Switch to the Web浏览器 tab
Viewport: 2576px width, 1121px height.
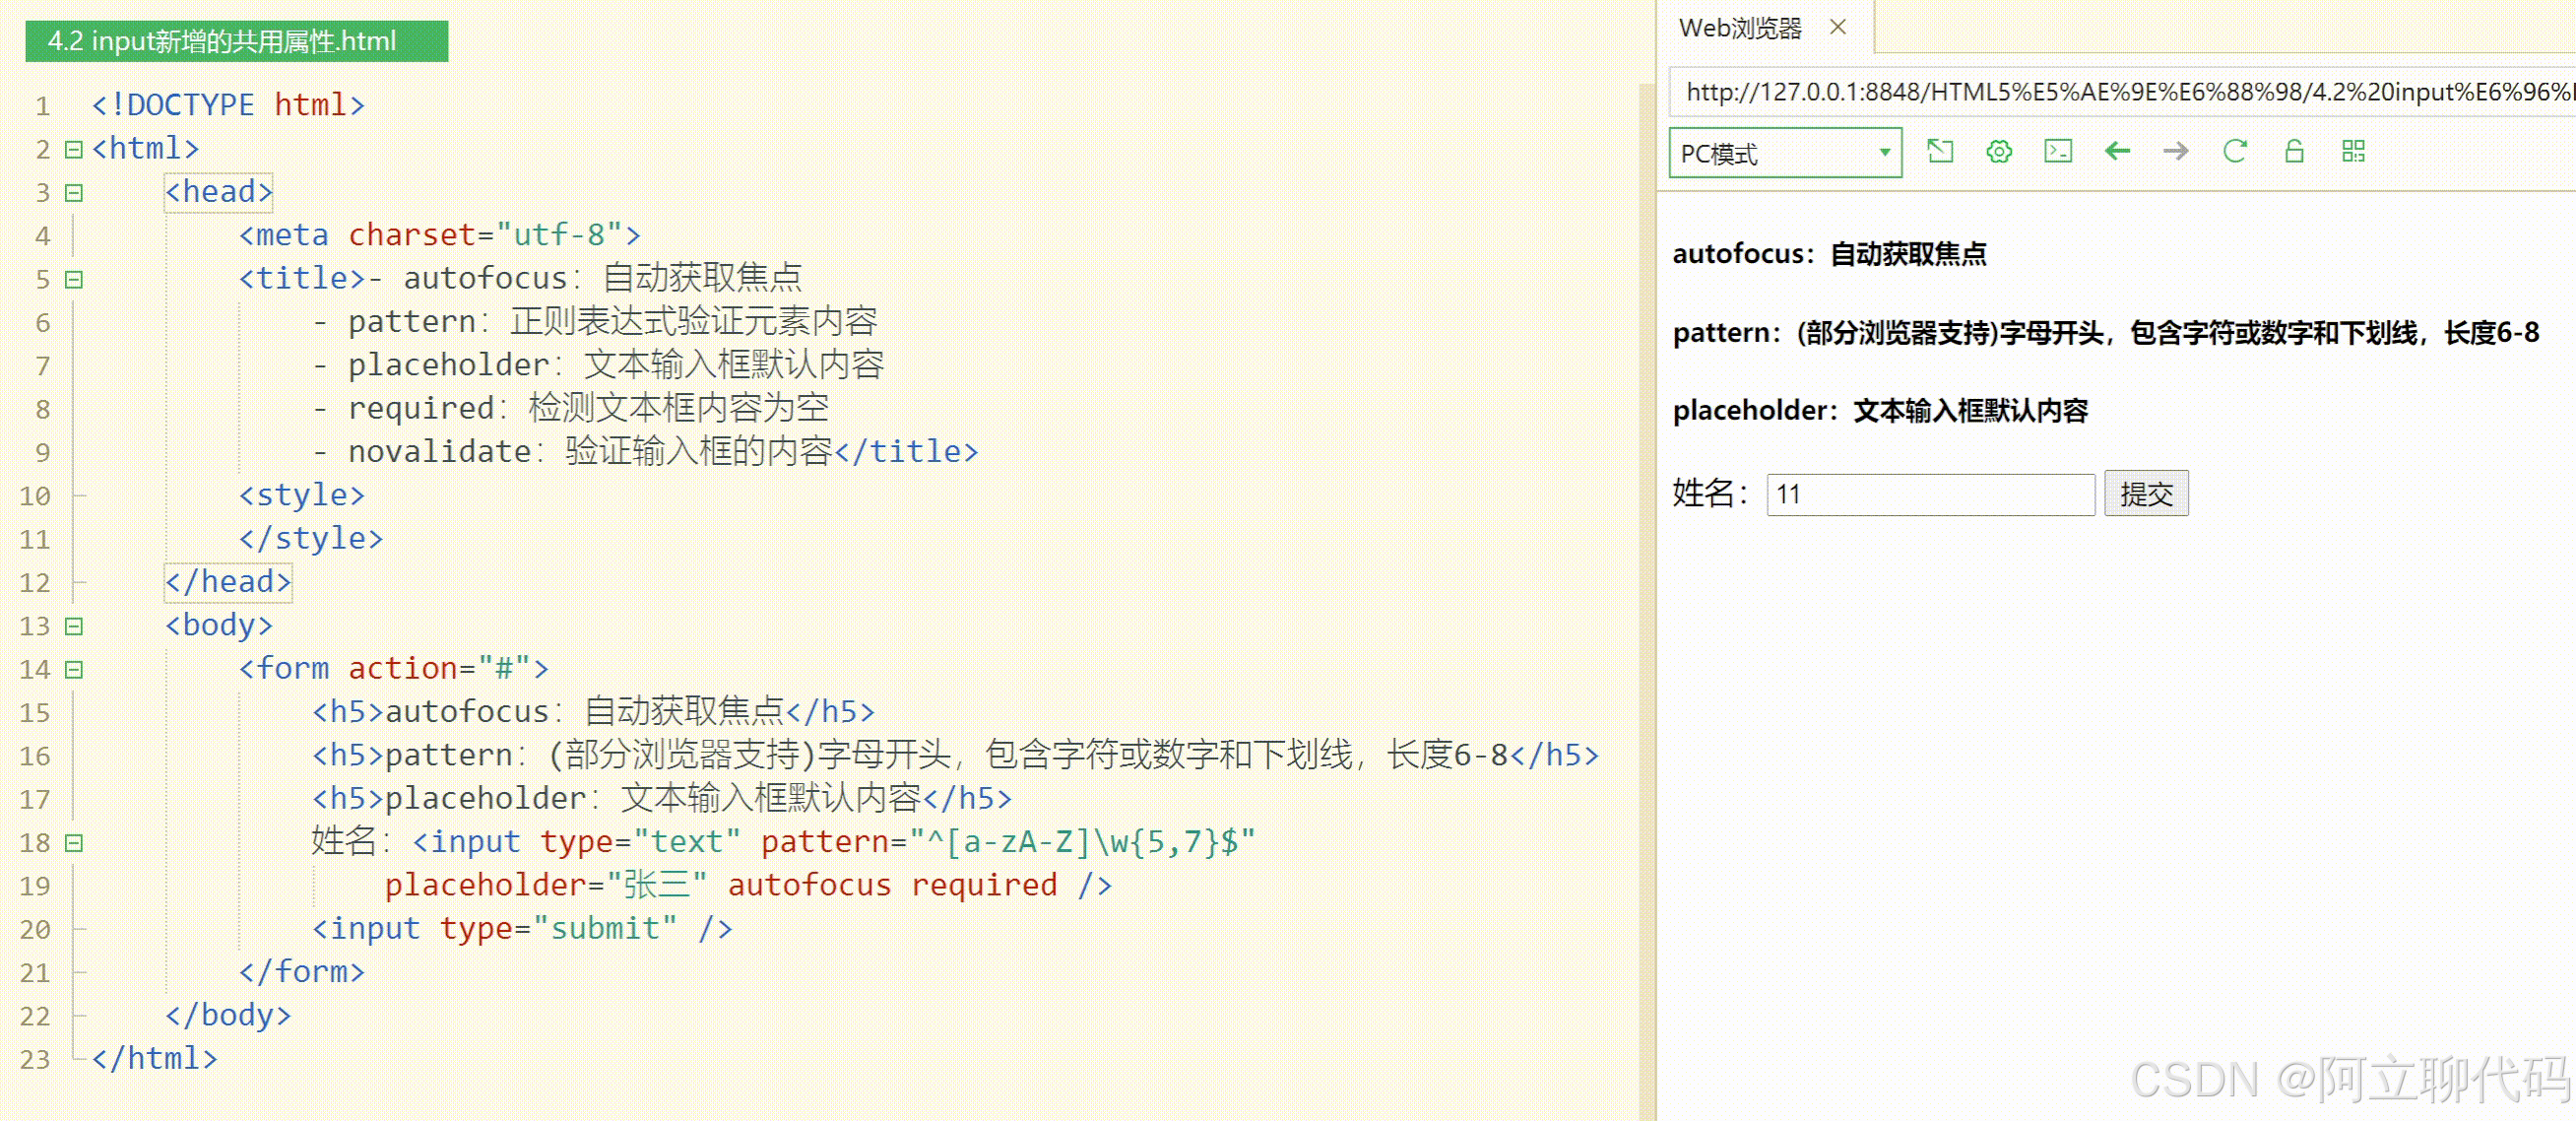click(x=1739, y=28)
